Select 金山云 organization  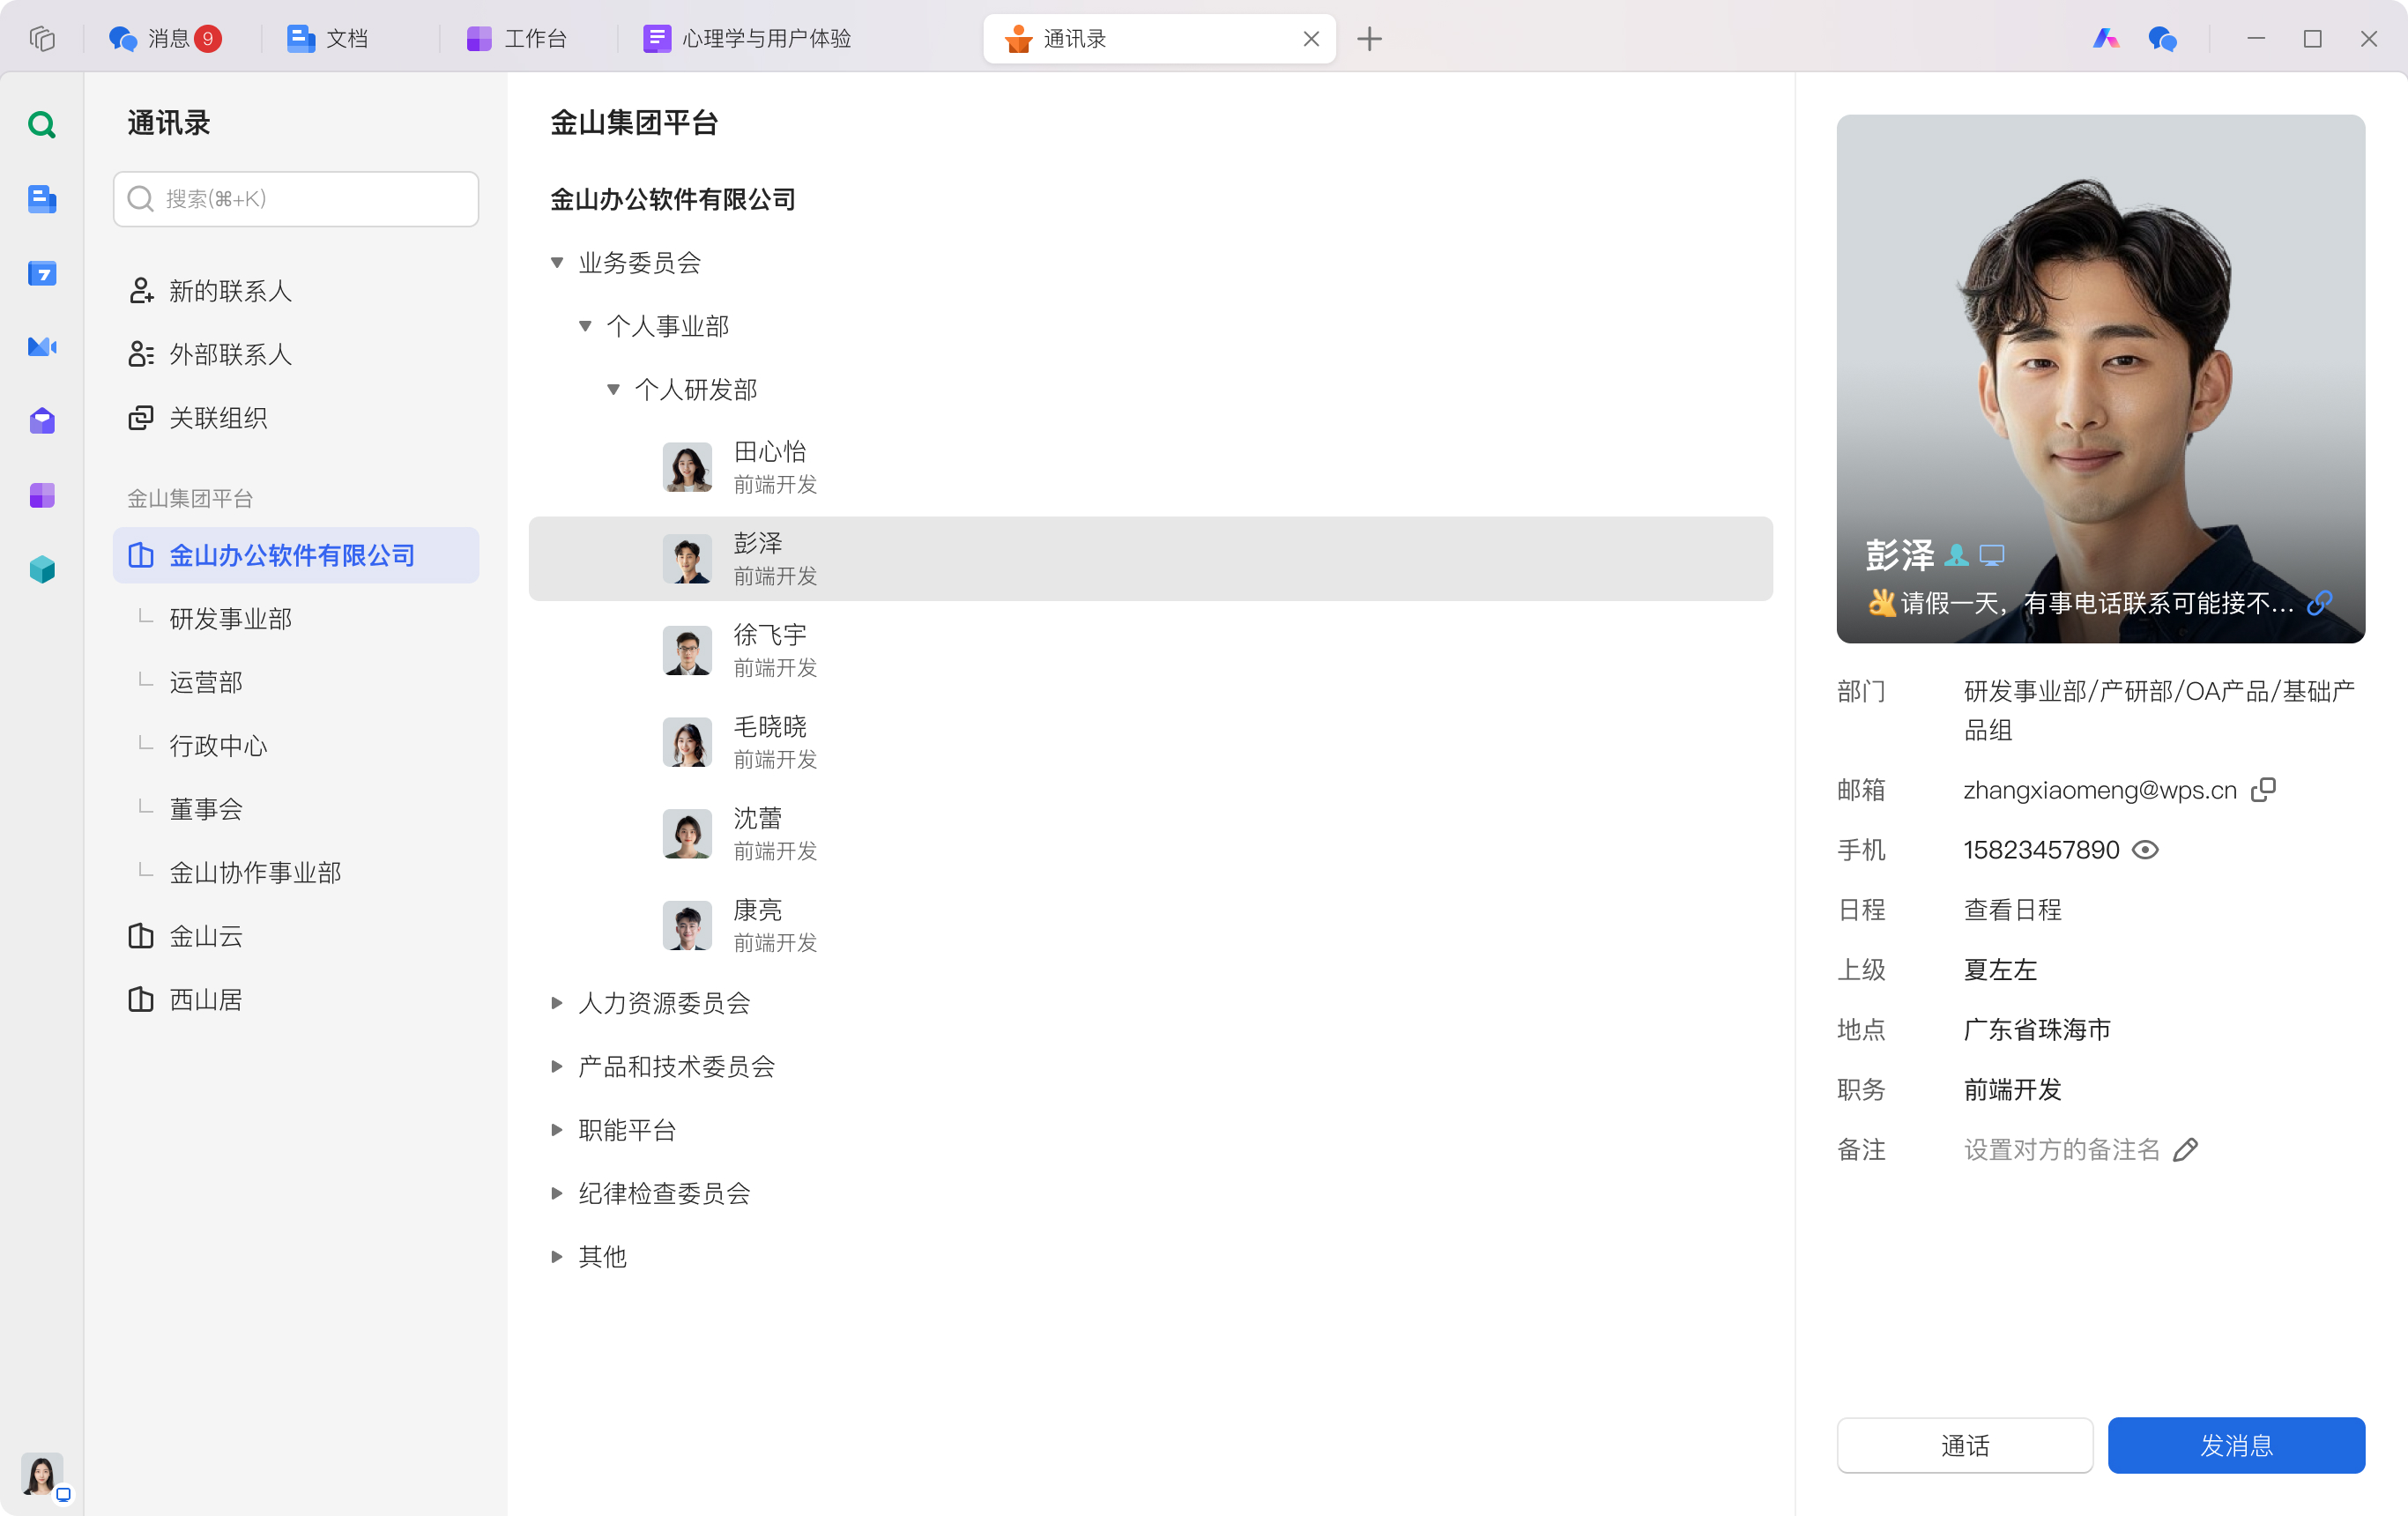coord(295,936)
